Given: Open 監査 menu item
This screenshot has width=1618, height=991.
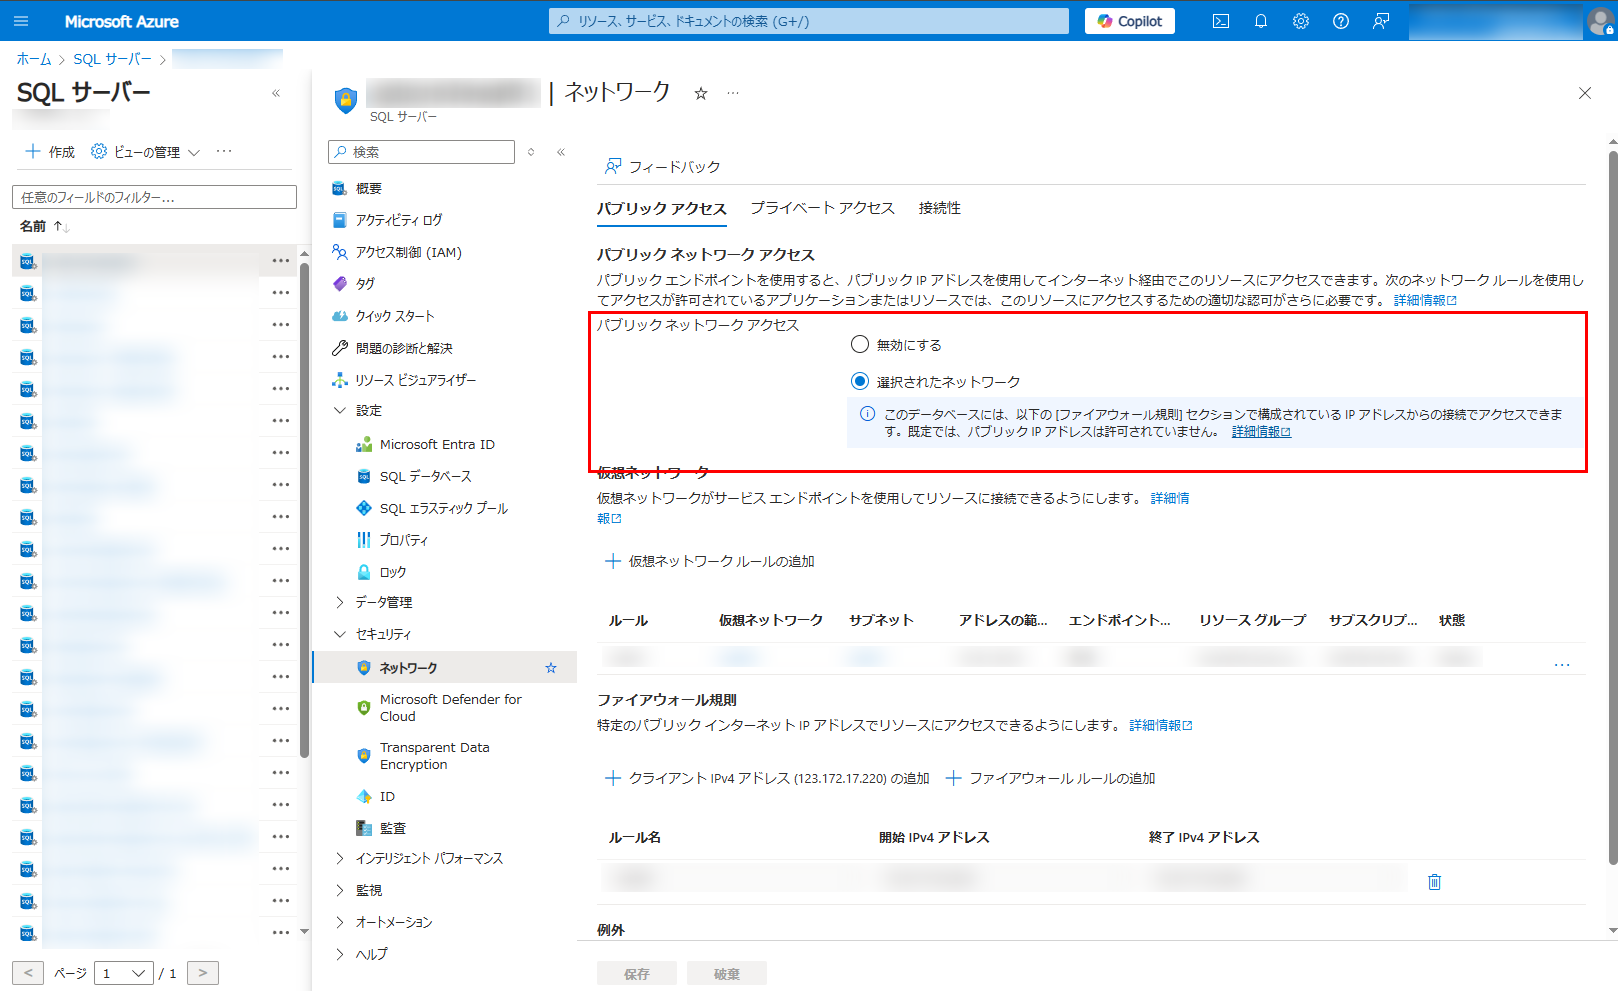Looking at the screenshot, I should tap(392, 828).
